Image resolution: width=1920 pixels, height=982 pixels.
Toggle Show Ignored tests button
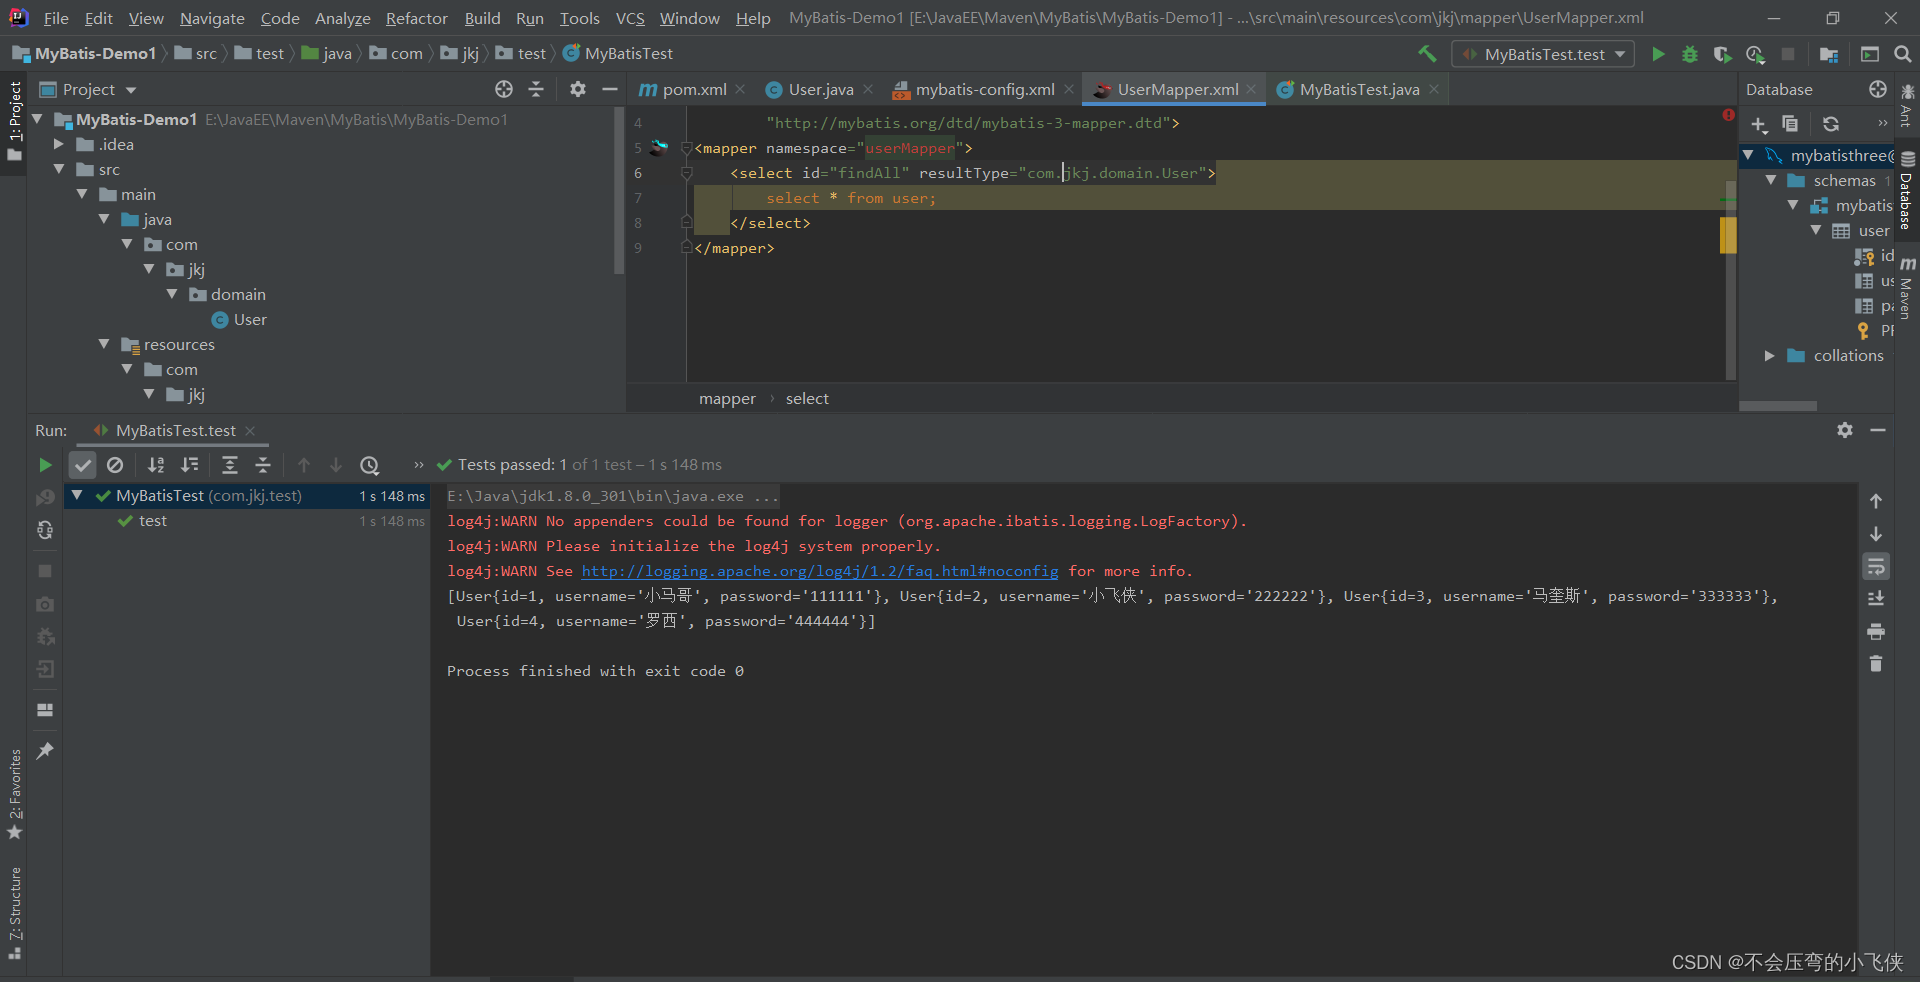pos(115,465)
